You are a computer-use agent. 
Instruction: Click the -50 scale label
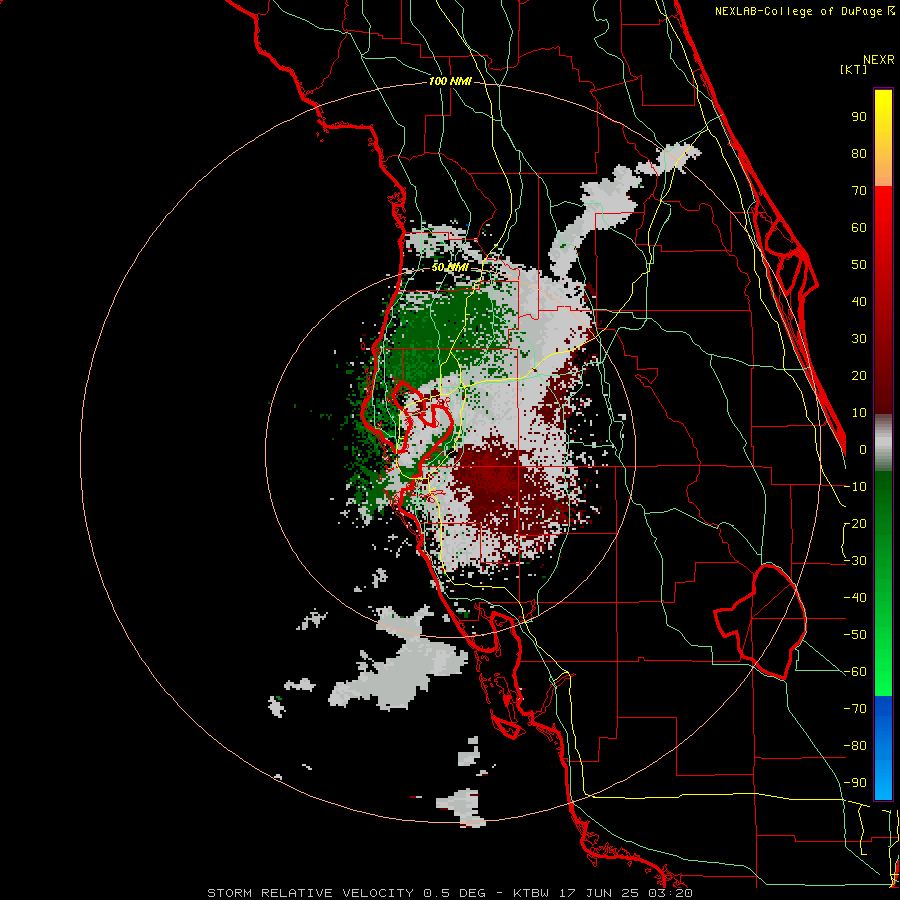(x=855, y=635)
